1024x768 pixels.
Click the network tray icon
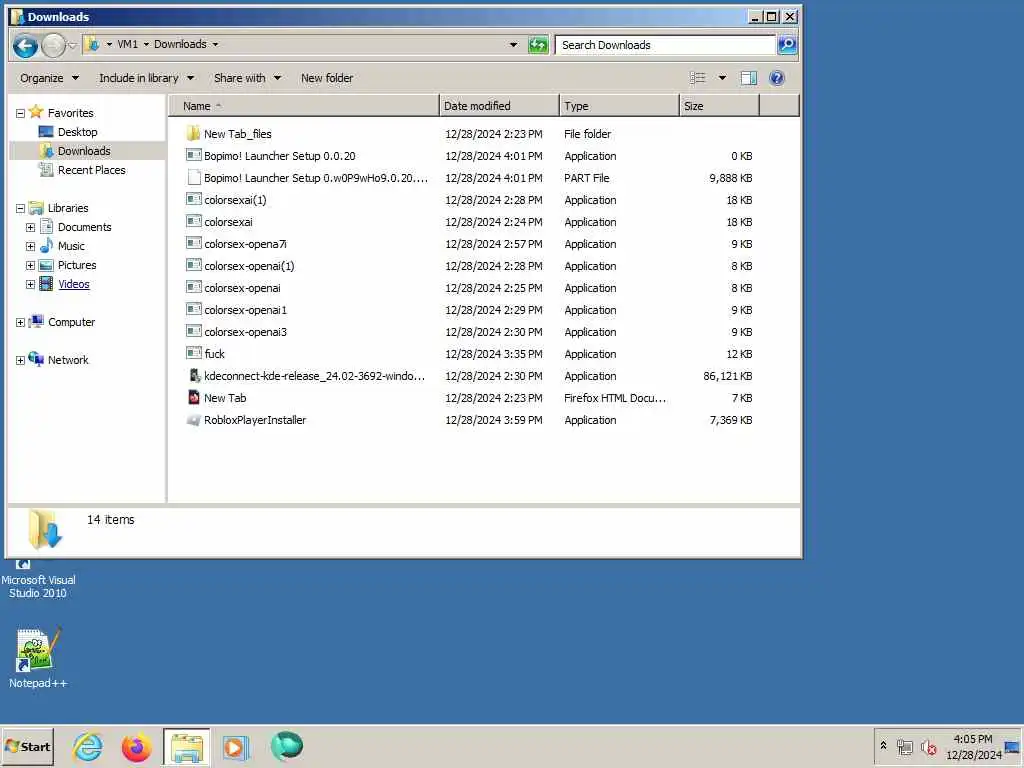[904, 746]
